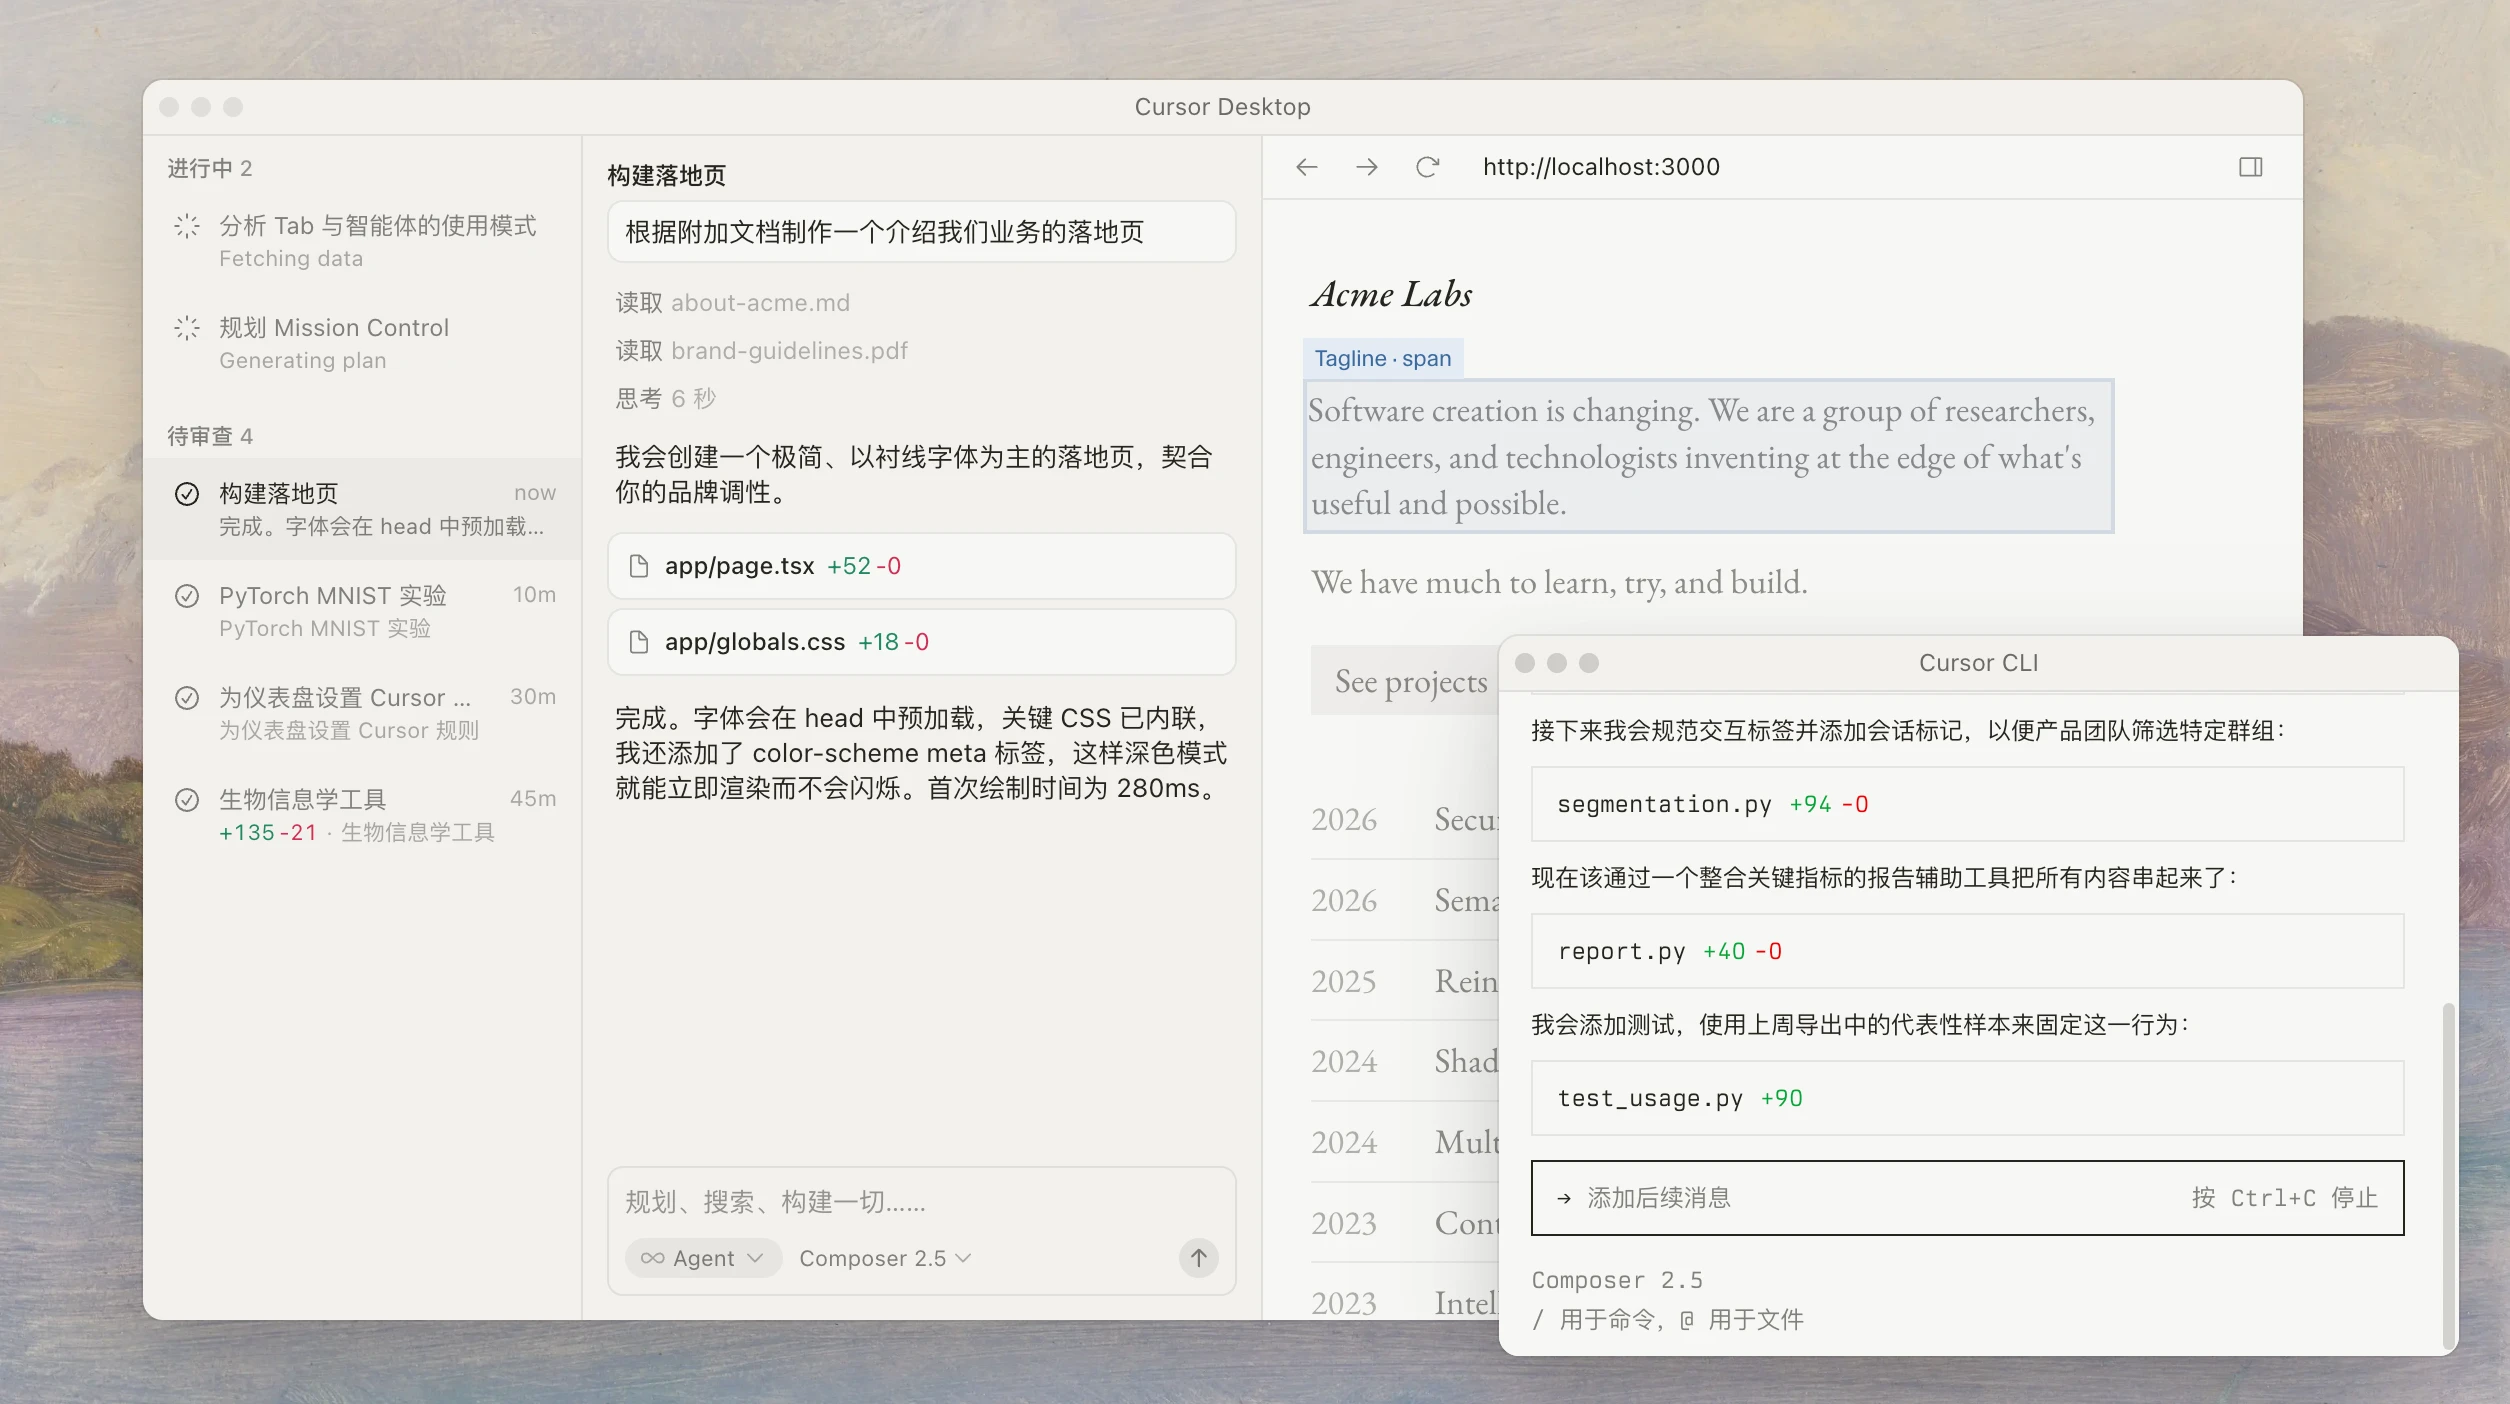
Task: Click checkmark icon for 为仪表盘设置 Cursor
Action: 187,698
